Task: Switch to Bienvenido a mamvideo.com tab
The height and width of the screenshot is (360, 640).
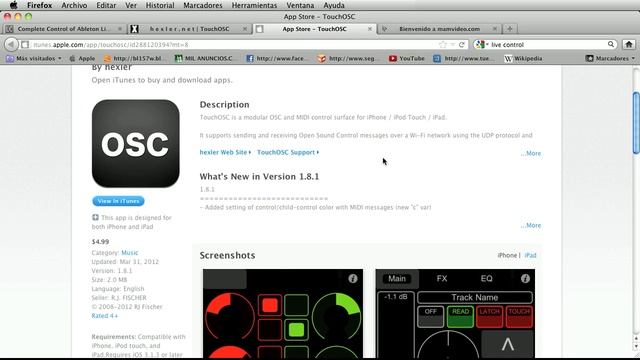Action: coord(439,29)
